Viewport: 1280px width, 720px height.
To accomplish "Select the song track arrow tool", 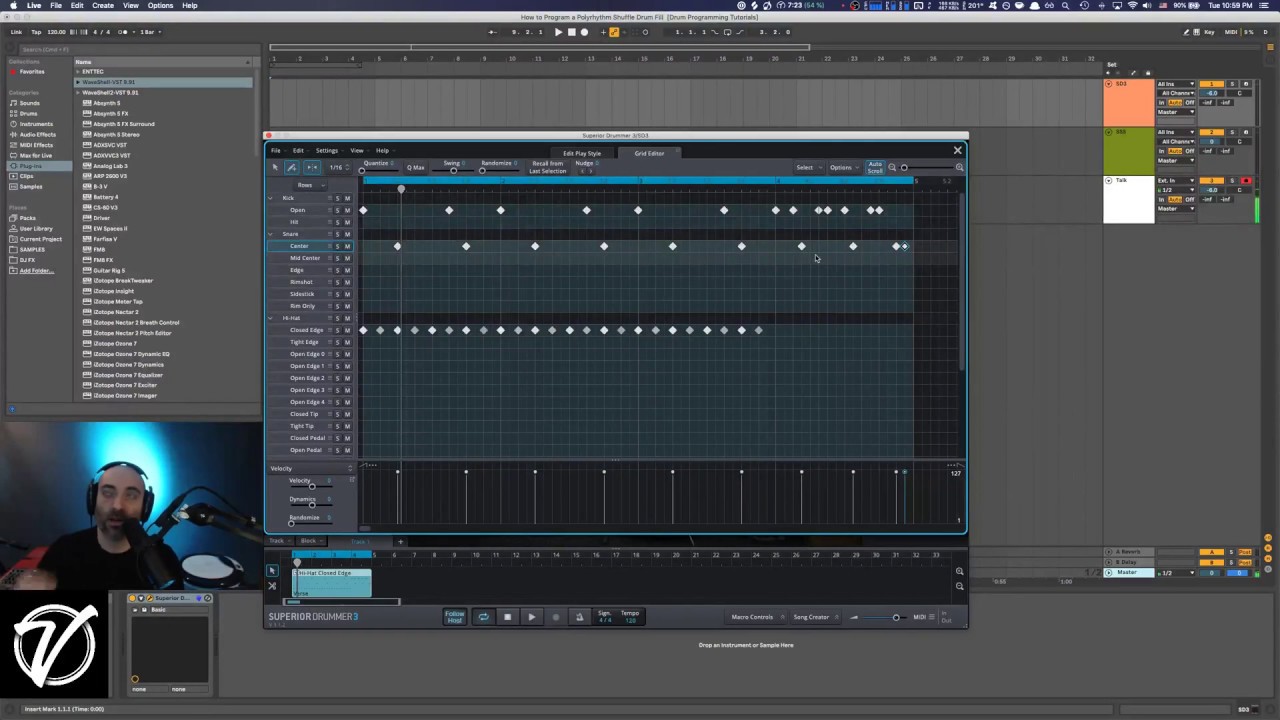I will coord(272,571).
